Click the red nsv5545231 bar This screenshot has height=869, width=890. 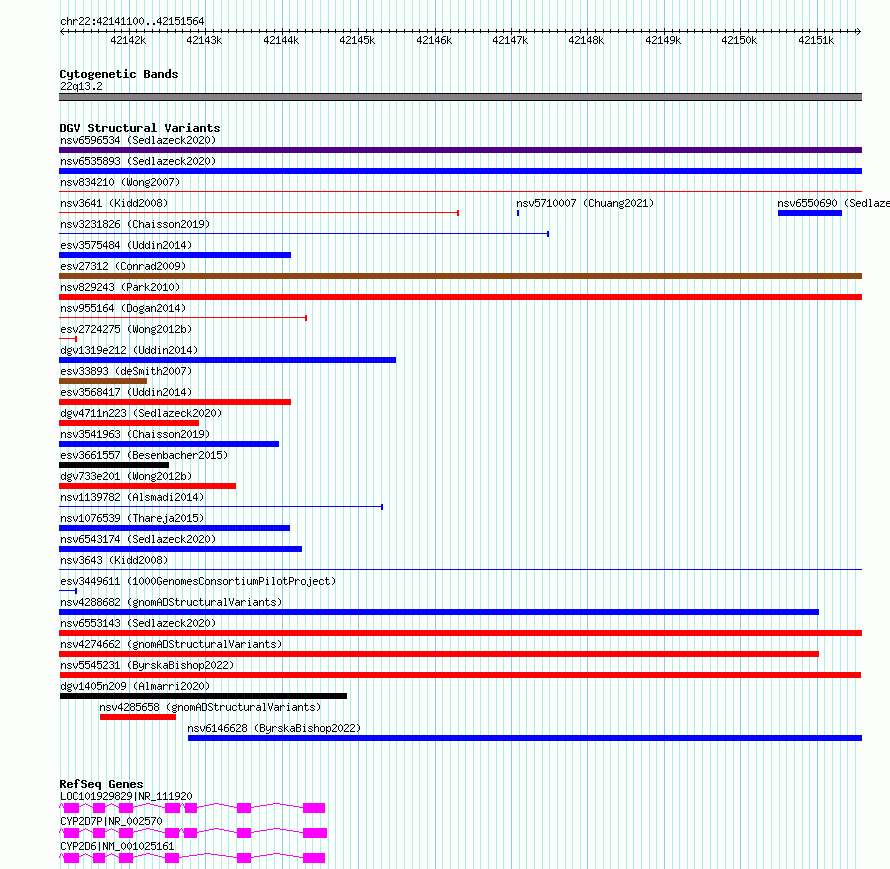(460, 675)
